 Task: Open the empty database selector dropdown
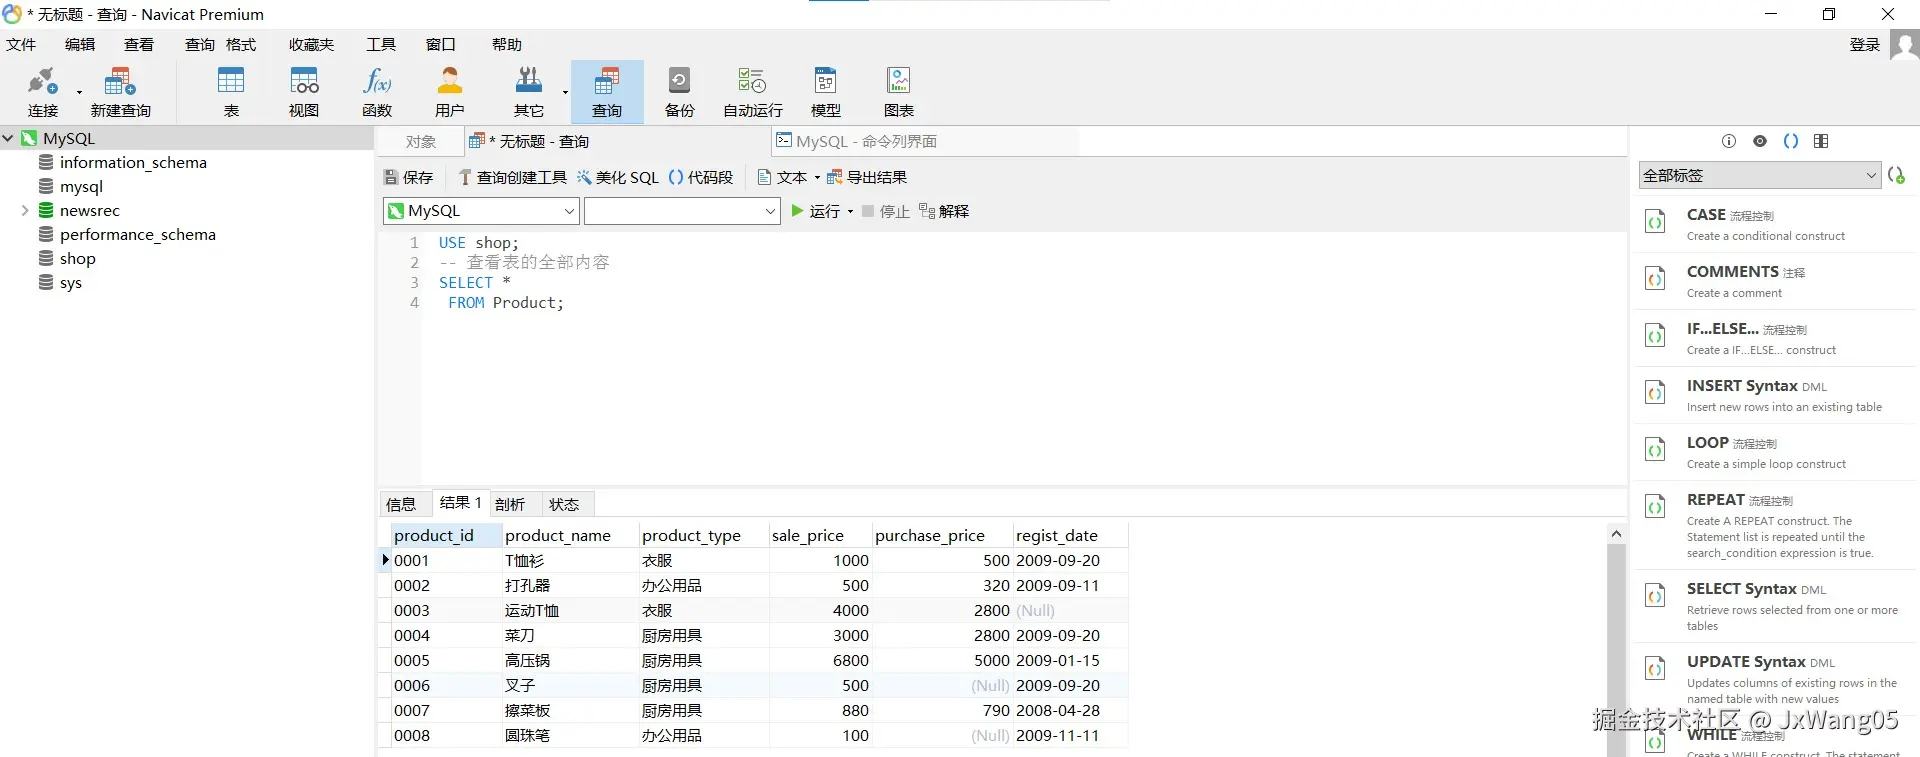[682, 211]
